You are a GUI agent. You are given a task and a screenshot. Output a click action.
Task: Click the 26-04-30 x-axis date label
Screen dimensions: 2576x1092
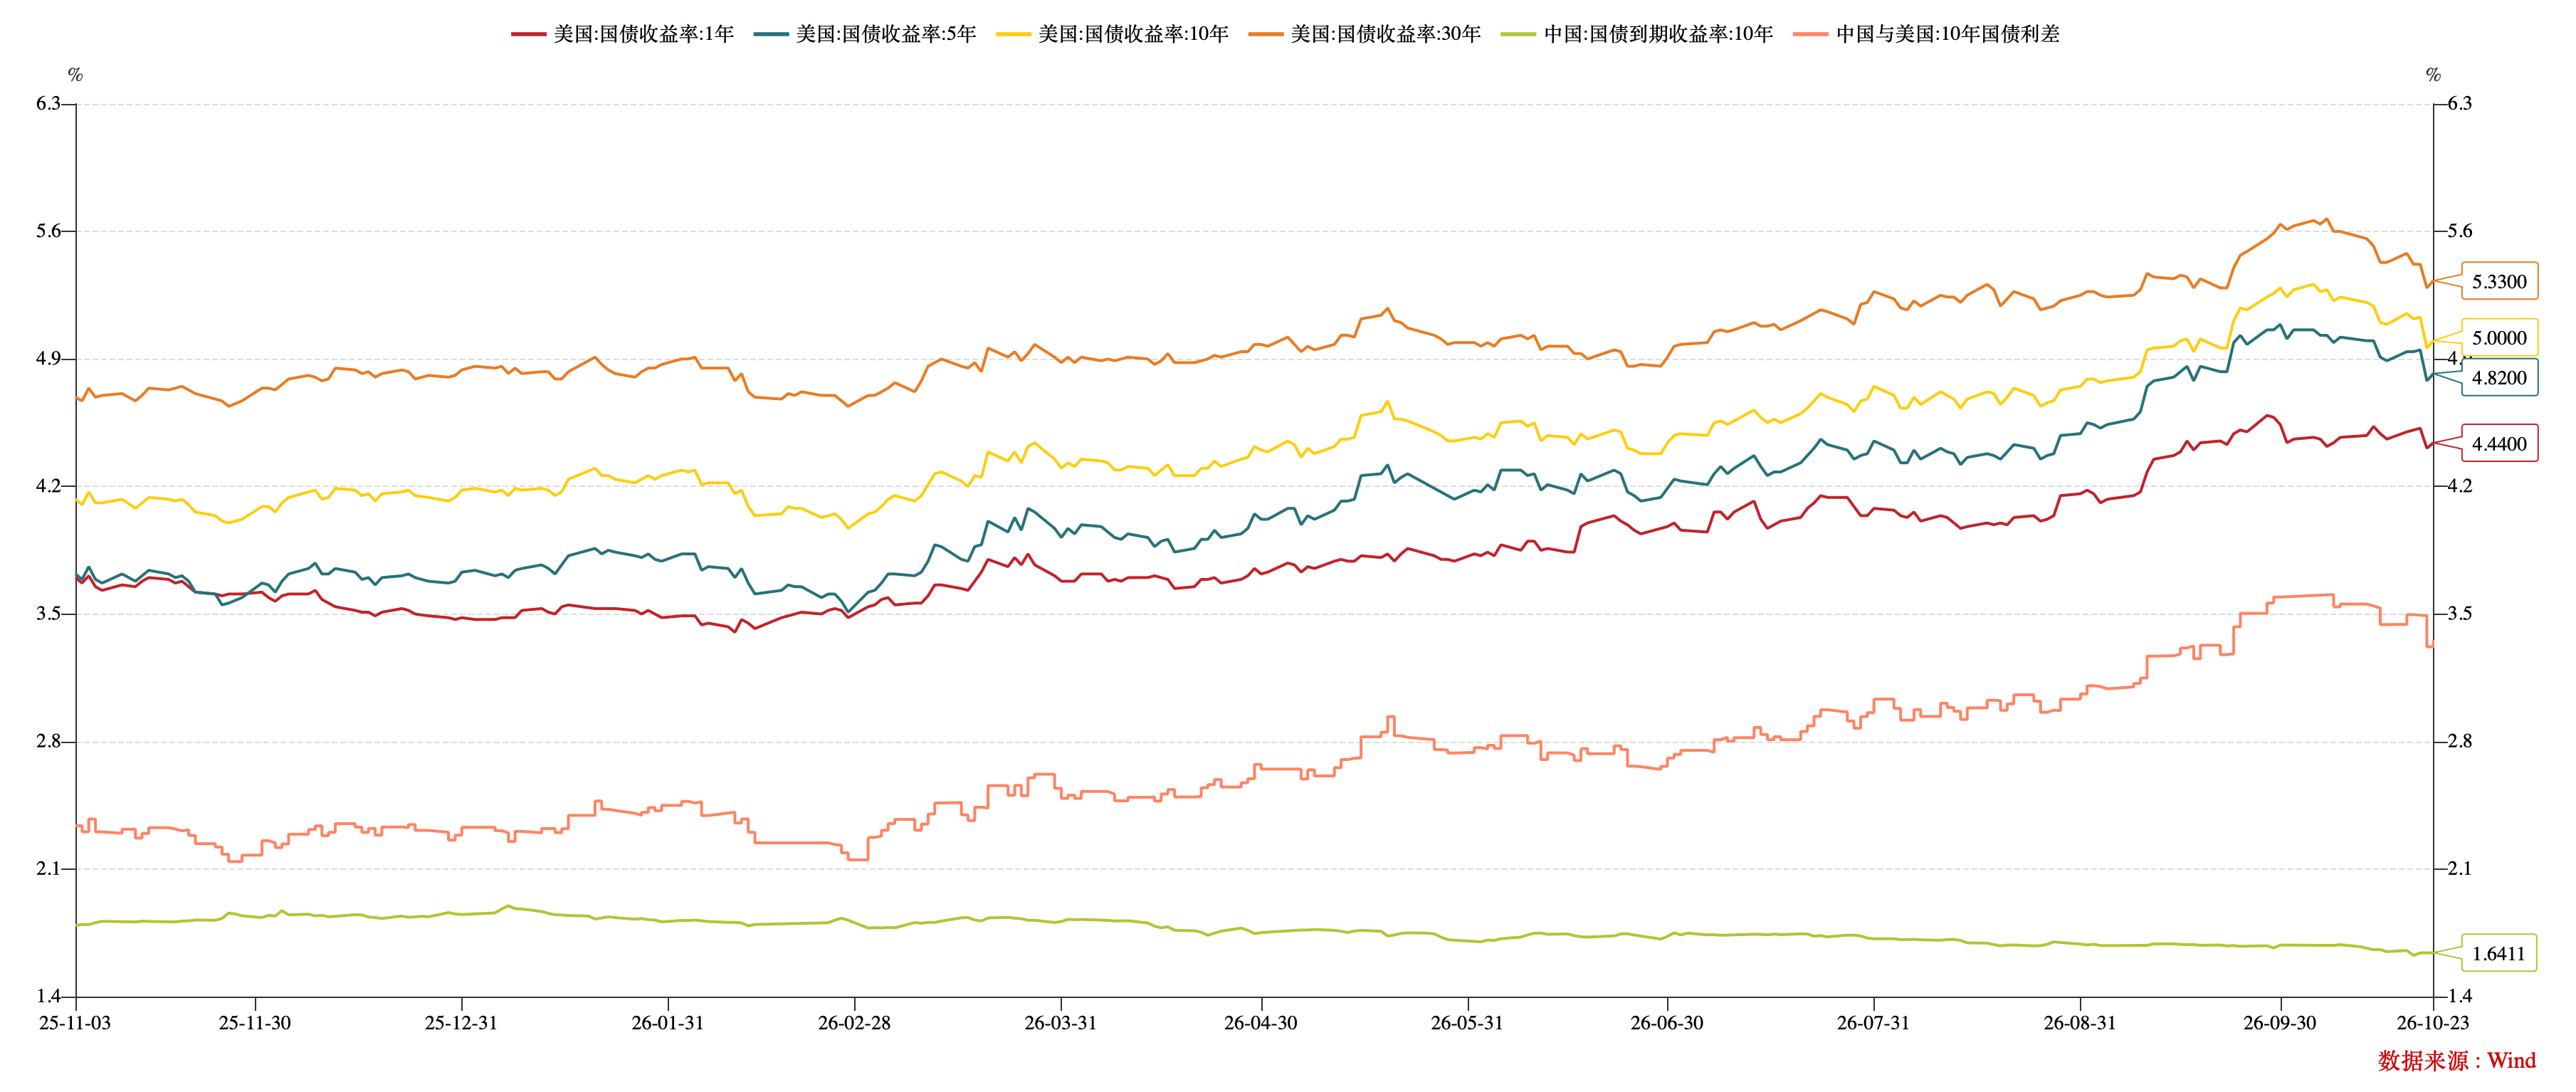click(1261, 1023)
